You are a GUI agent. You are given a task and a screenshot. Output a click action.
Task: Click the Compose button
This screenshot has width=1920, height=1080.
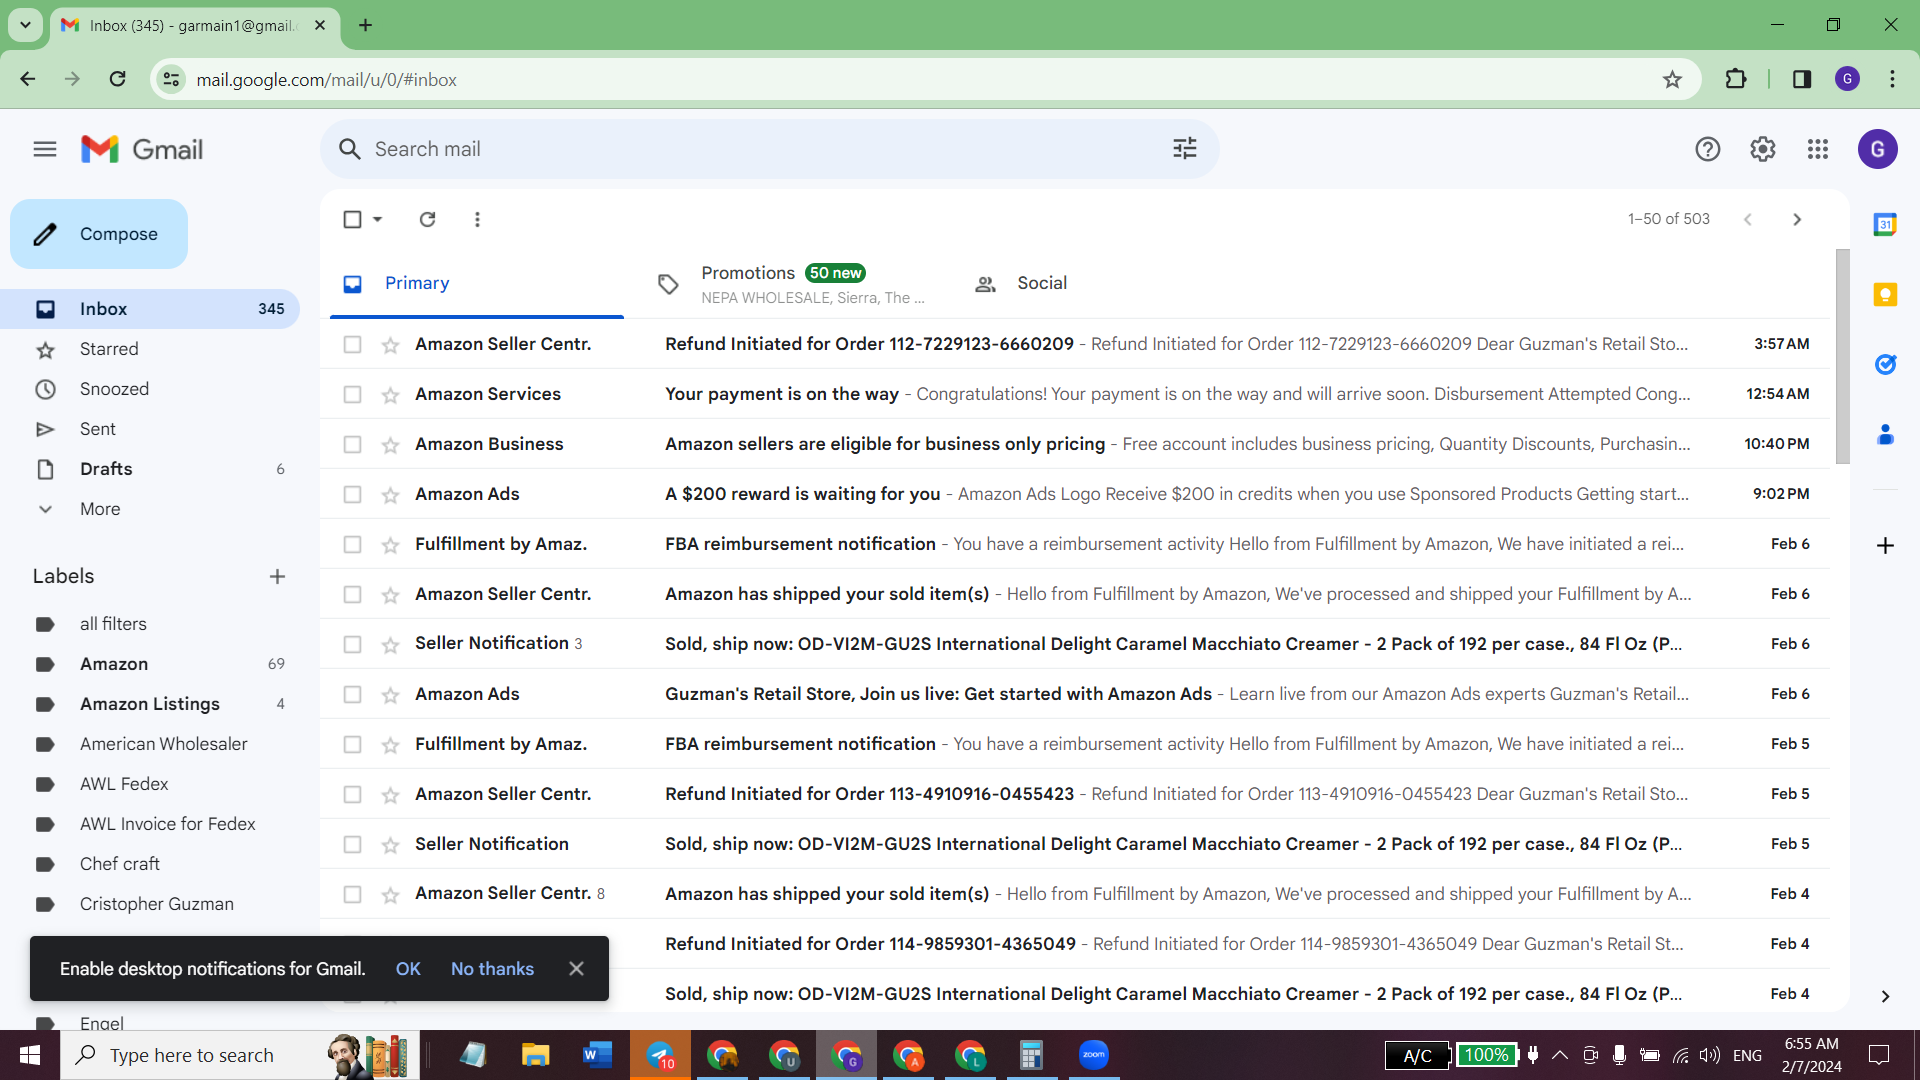click(99, 234)
